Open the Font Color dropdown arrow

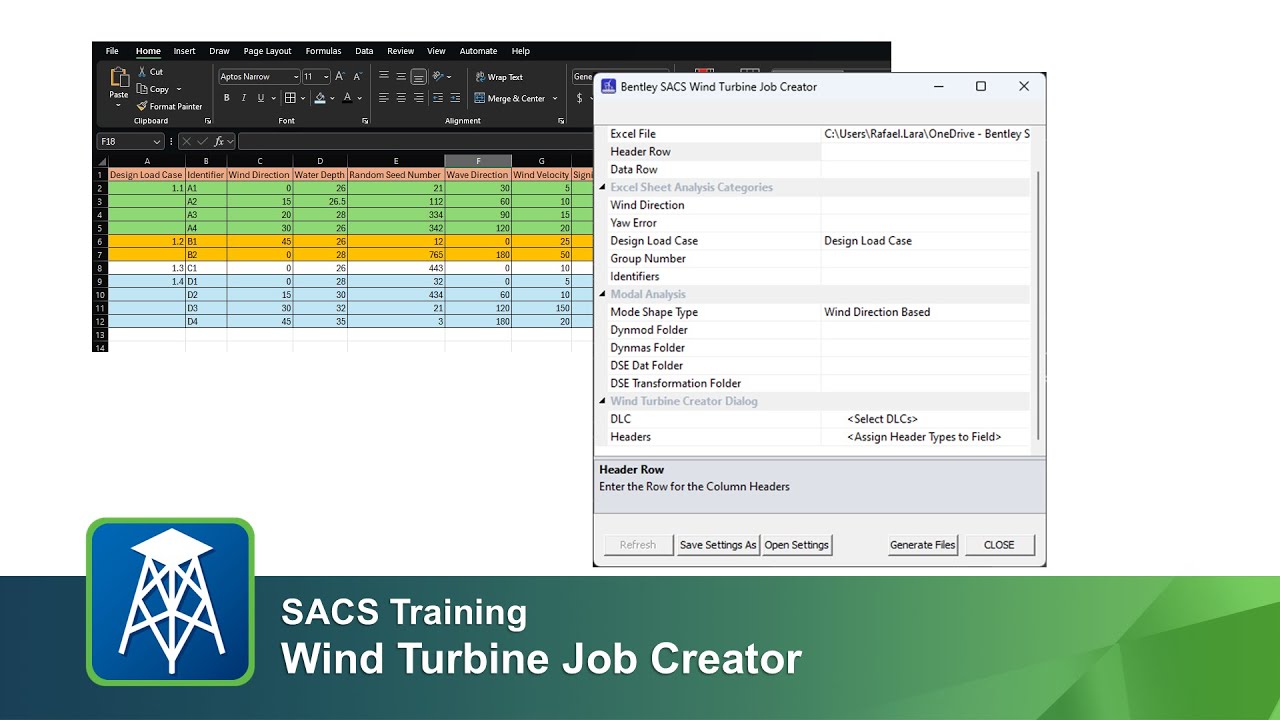click(359, 98)
